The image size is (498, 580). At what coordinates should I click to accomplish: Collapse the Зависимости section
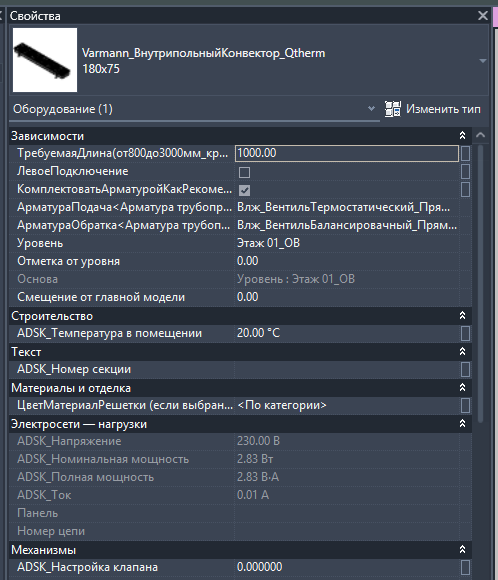pyautogui.click(x=462, y=136)
